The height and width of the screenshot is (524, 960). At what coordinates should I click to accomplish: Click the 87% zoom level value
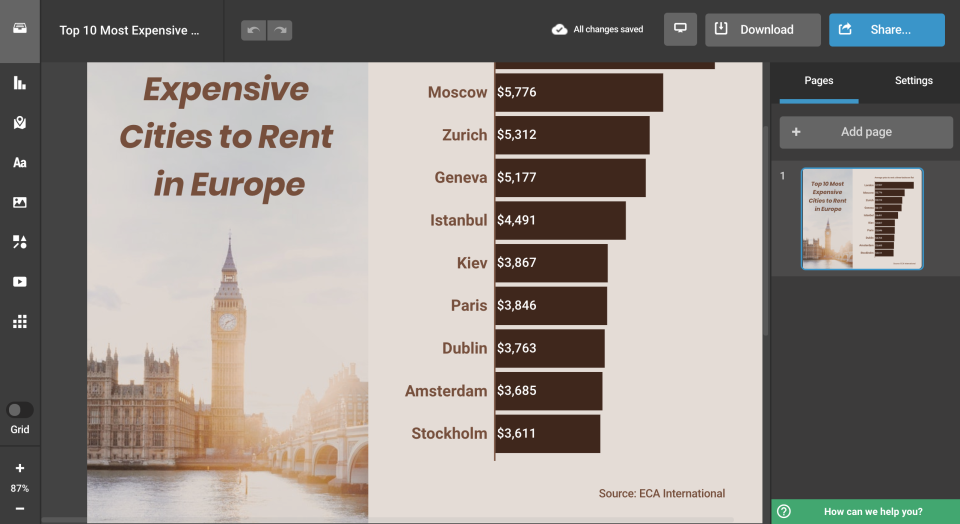click(x=20, y=488)
